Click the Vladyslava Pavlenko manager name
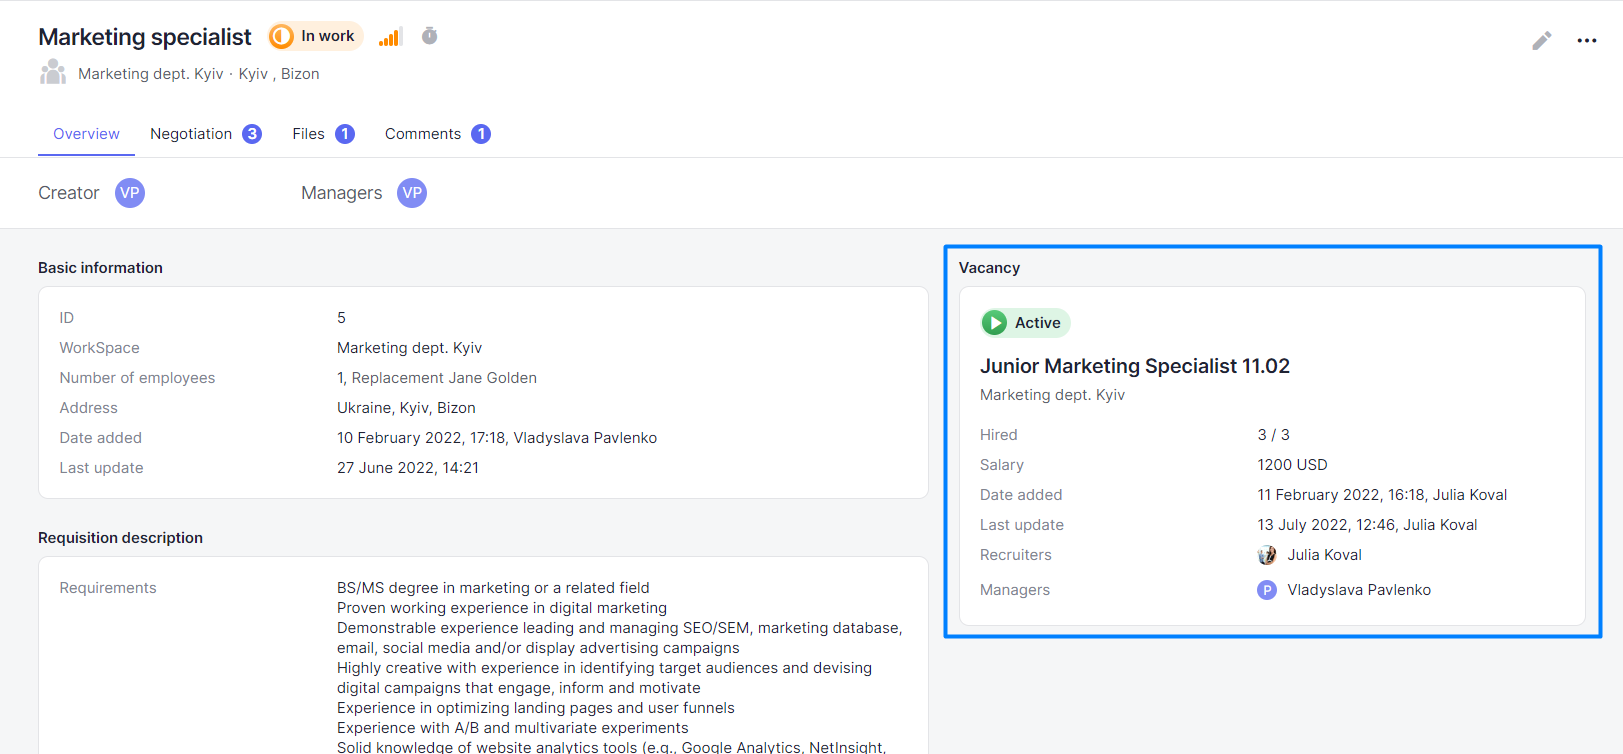The image size is (1623, 754). [x=1358, y=590]
